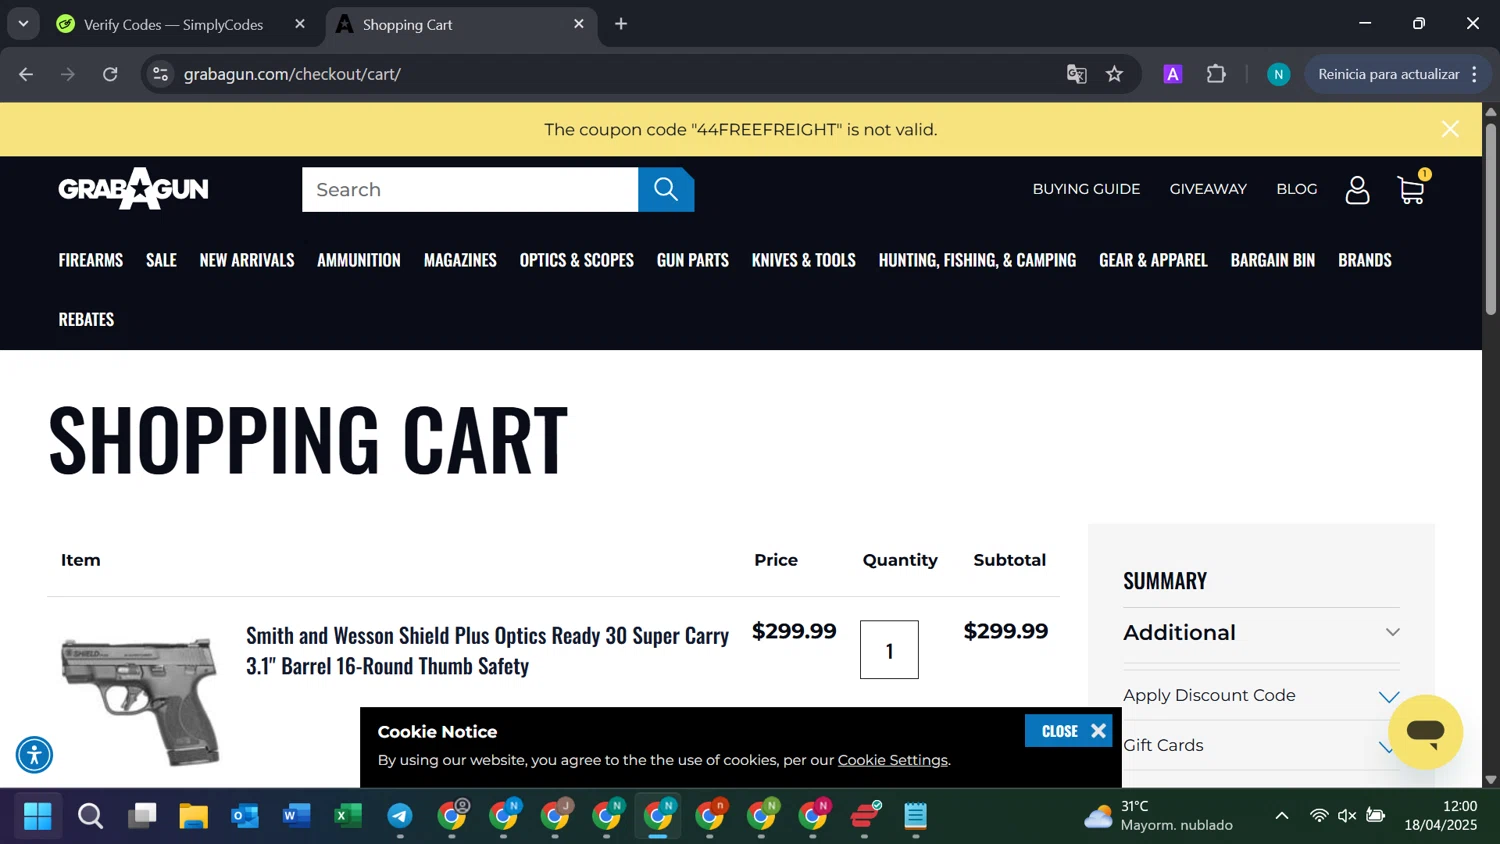
Task: Go to BUYING GUIDE link
Action: 1086,189
